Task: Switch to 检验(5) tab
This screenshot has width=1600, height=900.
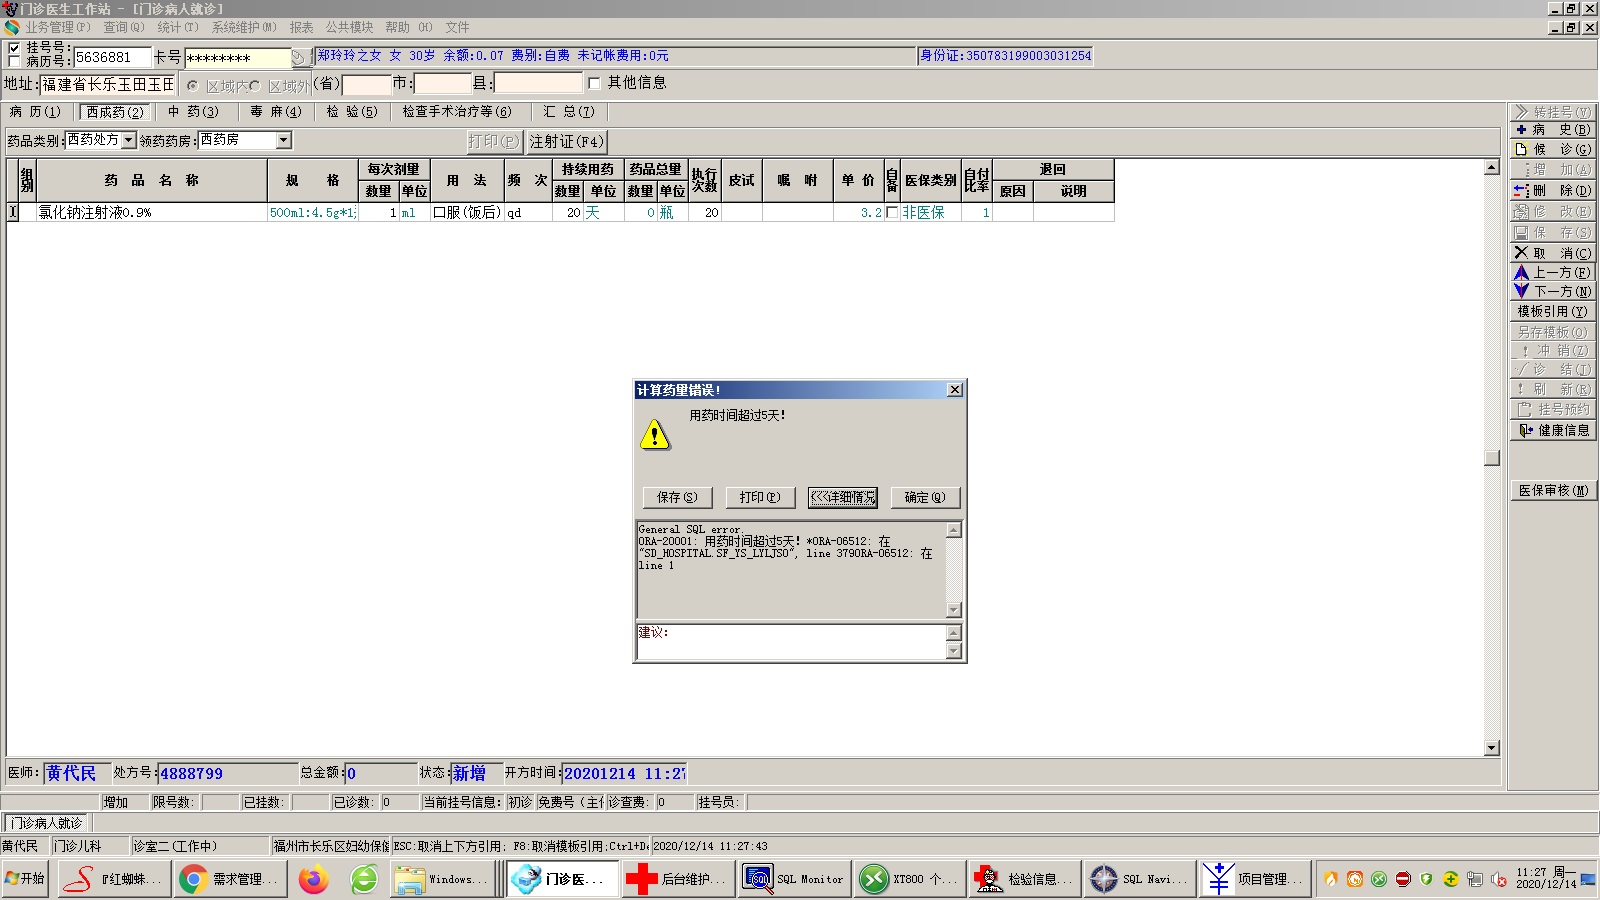Action: pos(352,112)
